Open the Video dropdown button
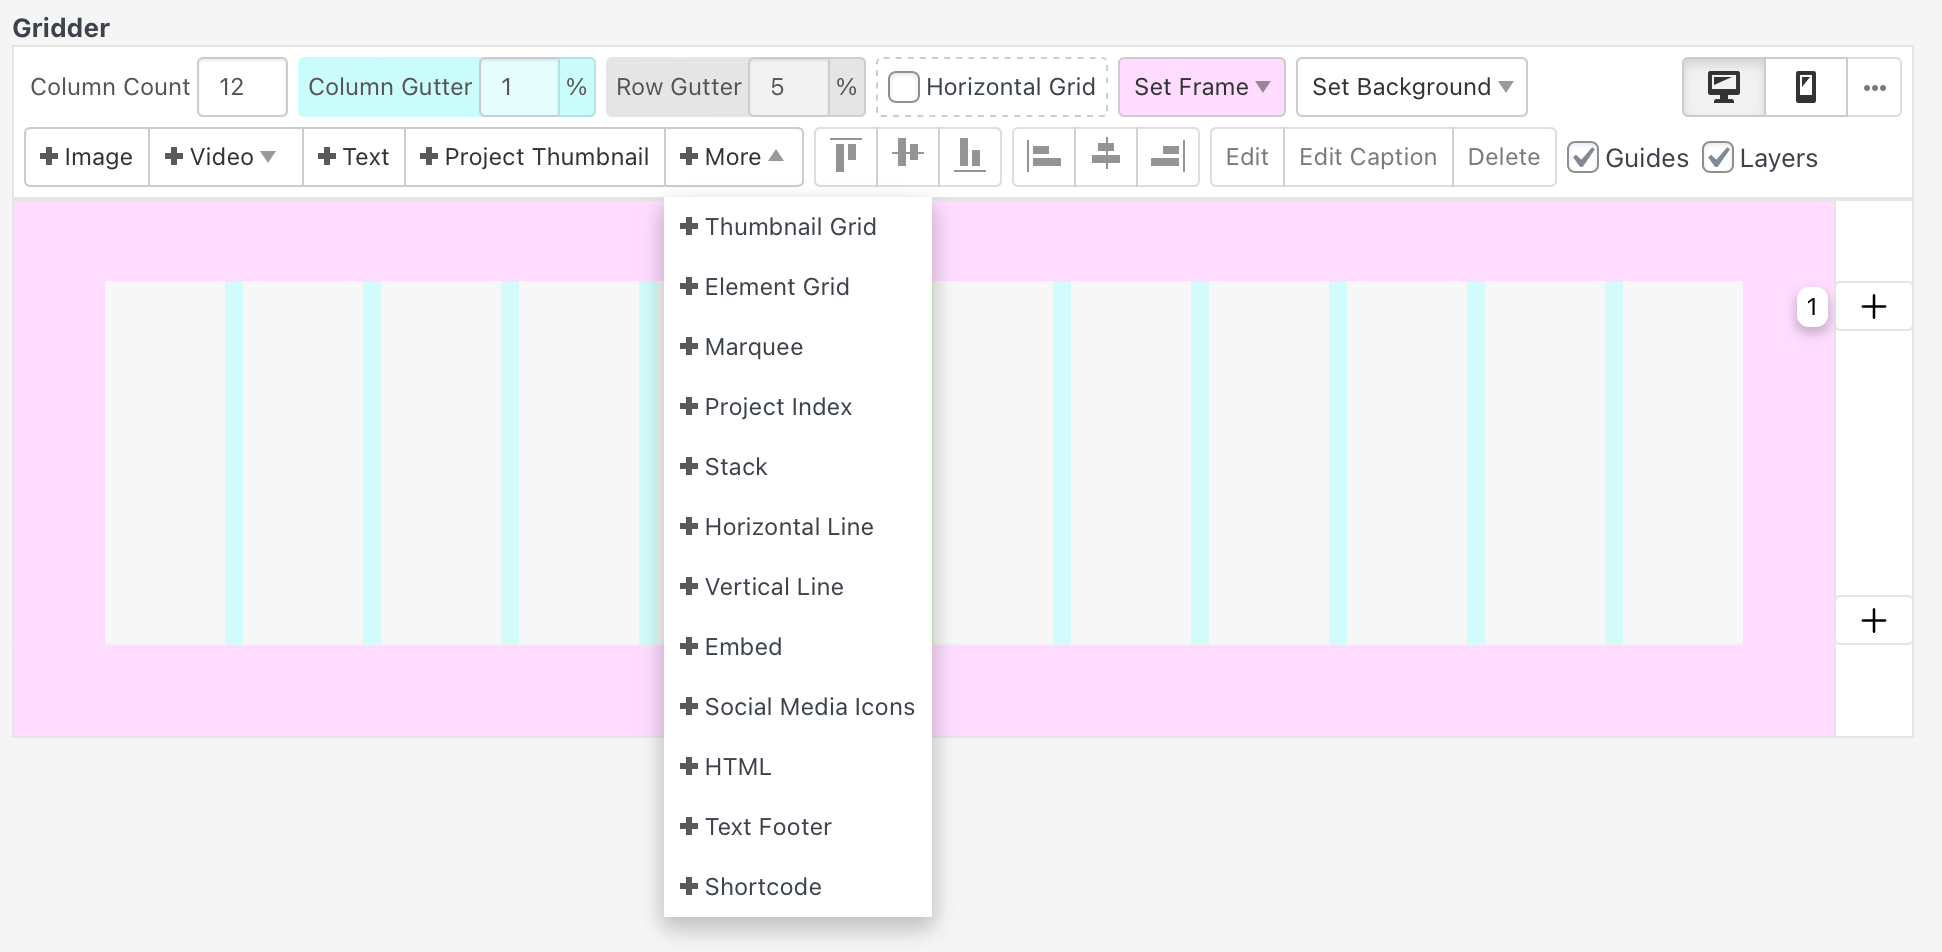The image size is (1942, 952). point(221,157)
